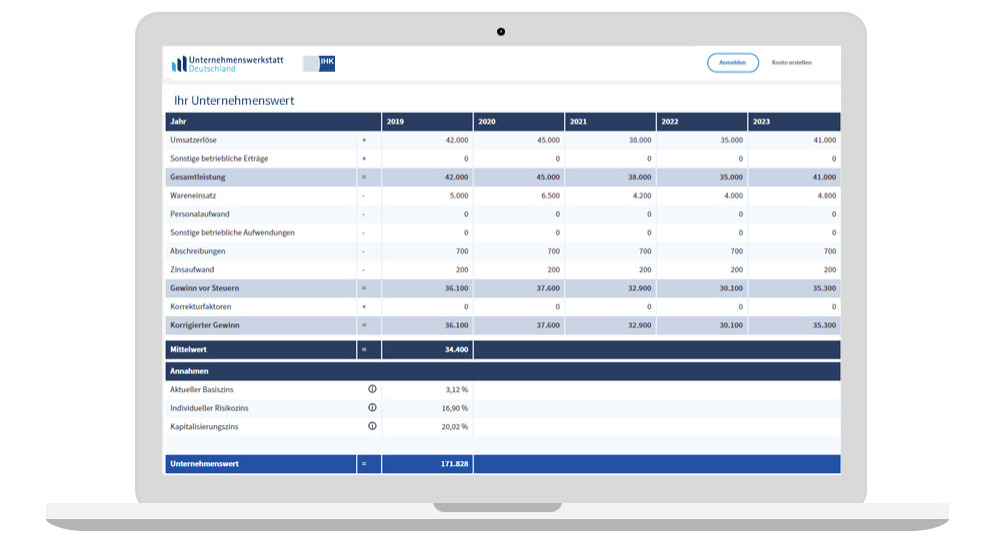The height and width of the screenshot is (560, 998).
Task: Click the 2019 Korrekturfaktoren value cell
Action: click(427, 307)
